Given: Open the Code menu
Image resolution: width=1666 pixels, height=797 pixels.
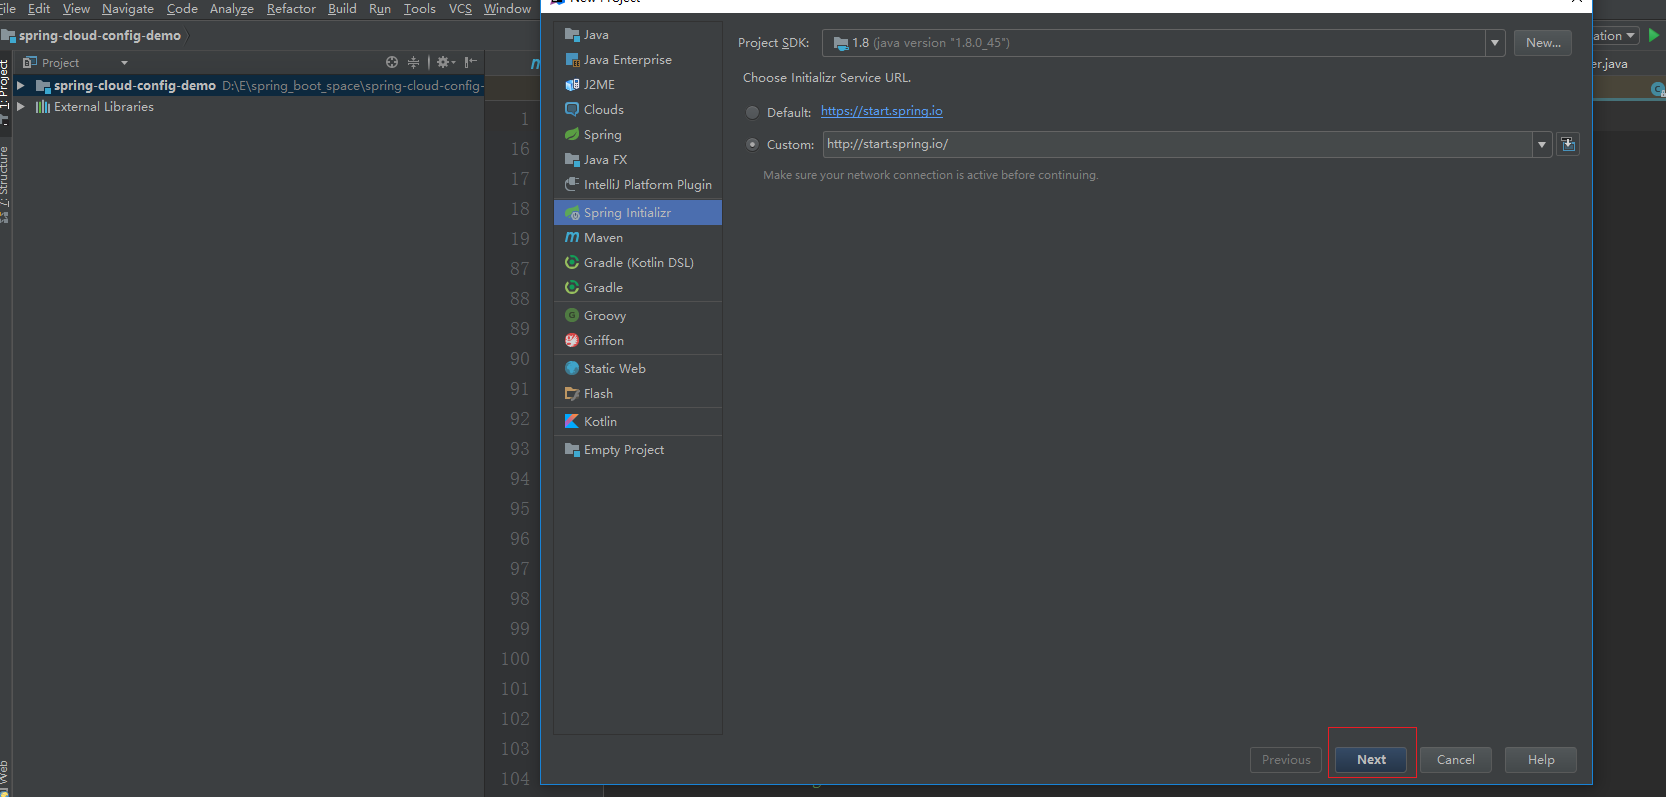Looking at the screenshot, I should (x=182, y=9).
